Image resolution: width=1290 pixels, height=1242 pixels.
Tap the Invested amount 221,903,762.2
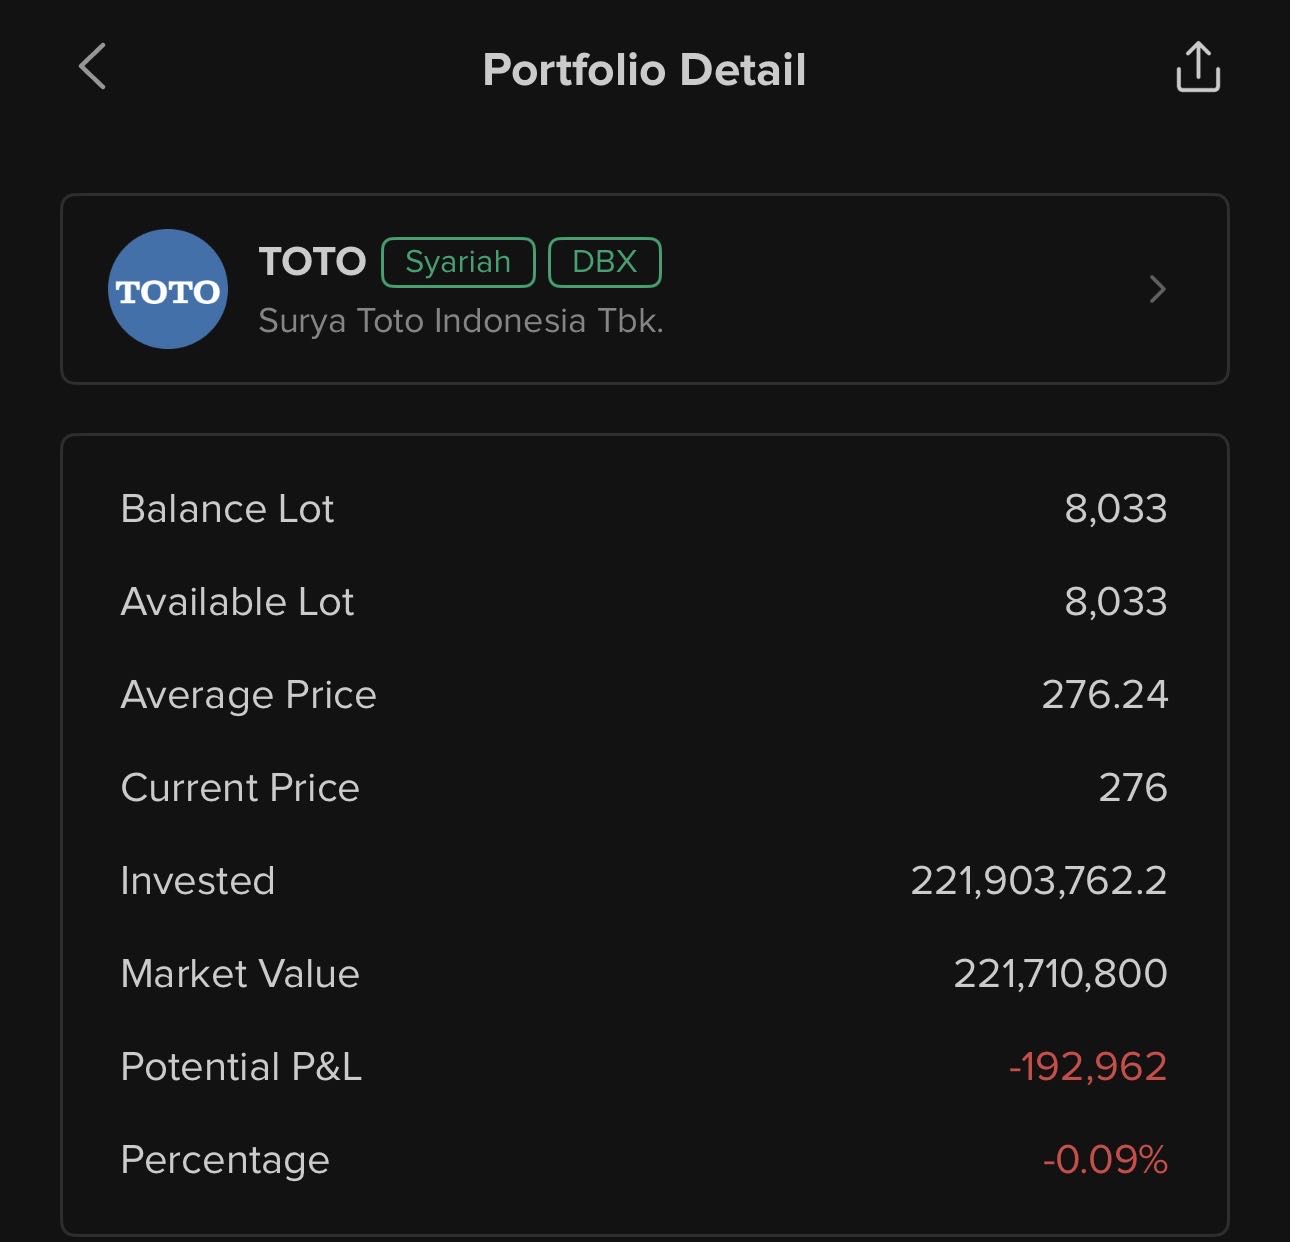coord(1038,881)
